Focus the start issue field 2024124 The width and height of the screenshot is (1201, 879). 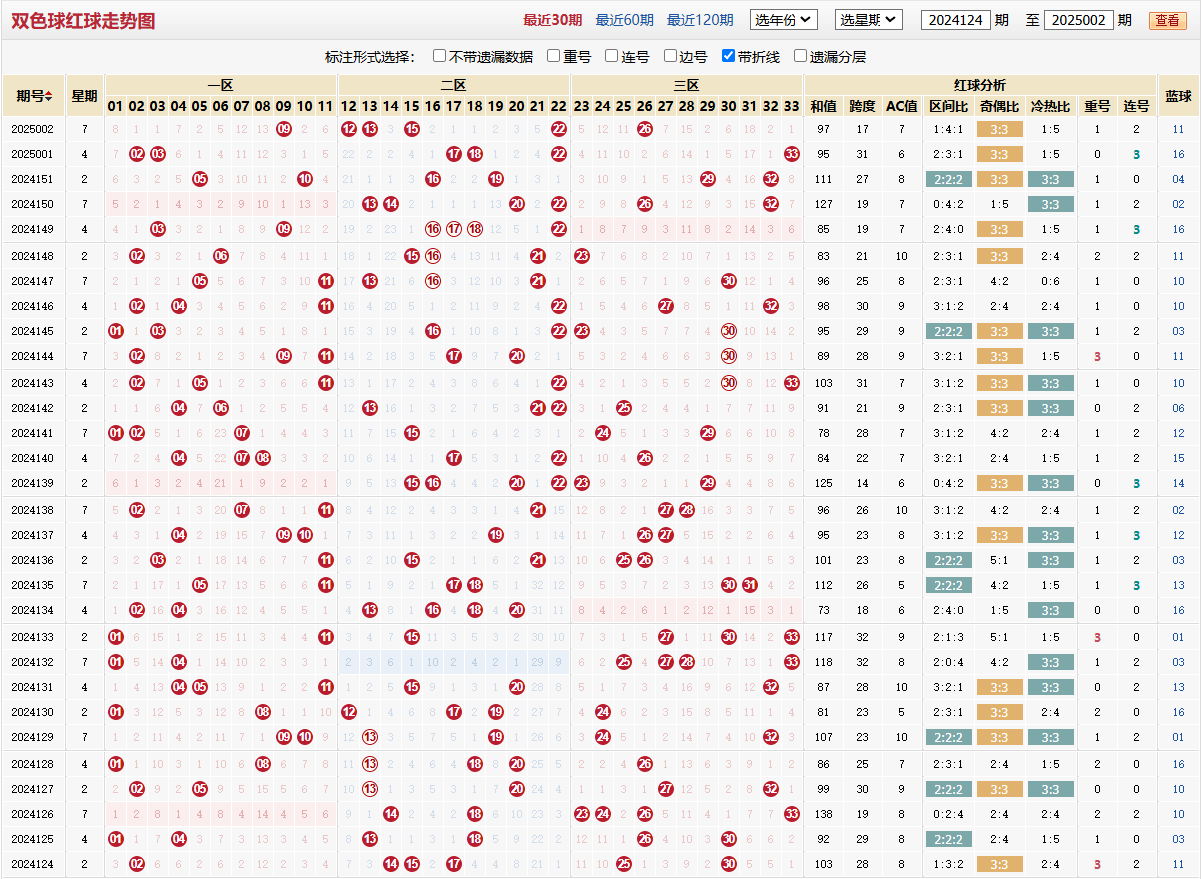pyautogui.click(x=956, y=20)
